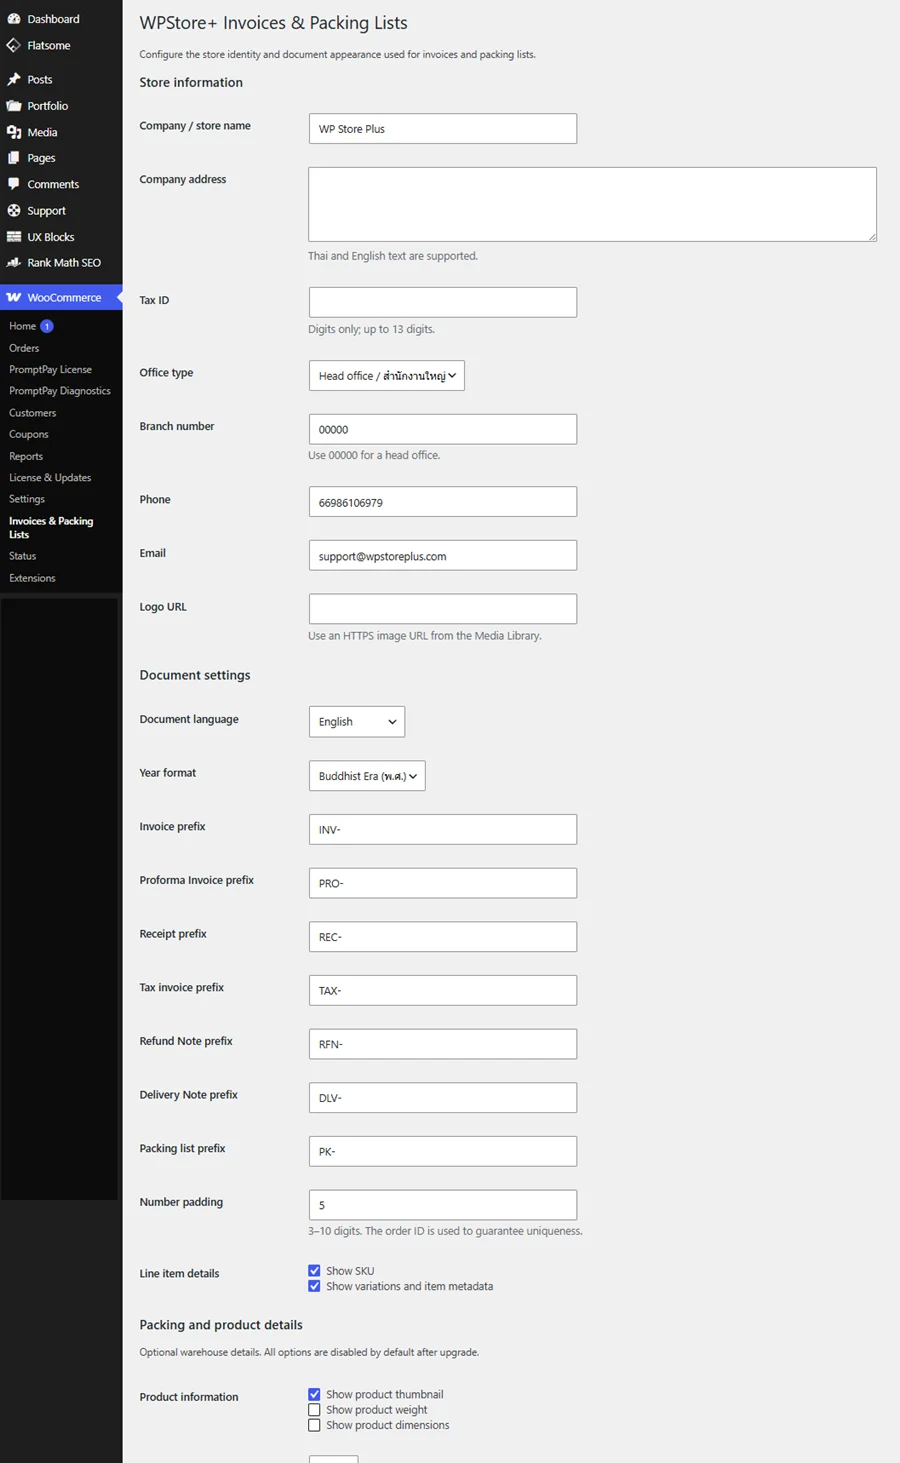Go to WooCommerce Home submenu
Screen dimensions: 900x1463
click(22, 326)
